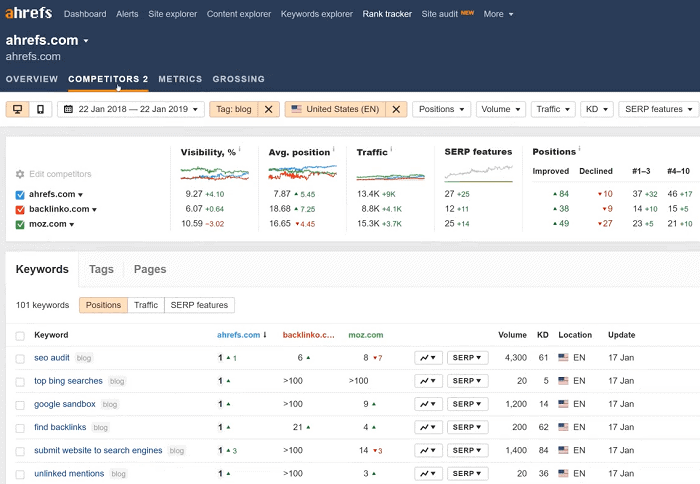Open history chart for submit website to search engines
The height and width of the screenshot is (484, 700).
428,451
